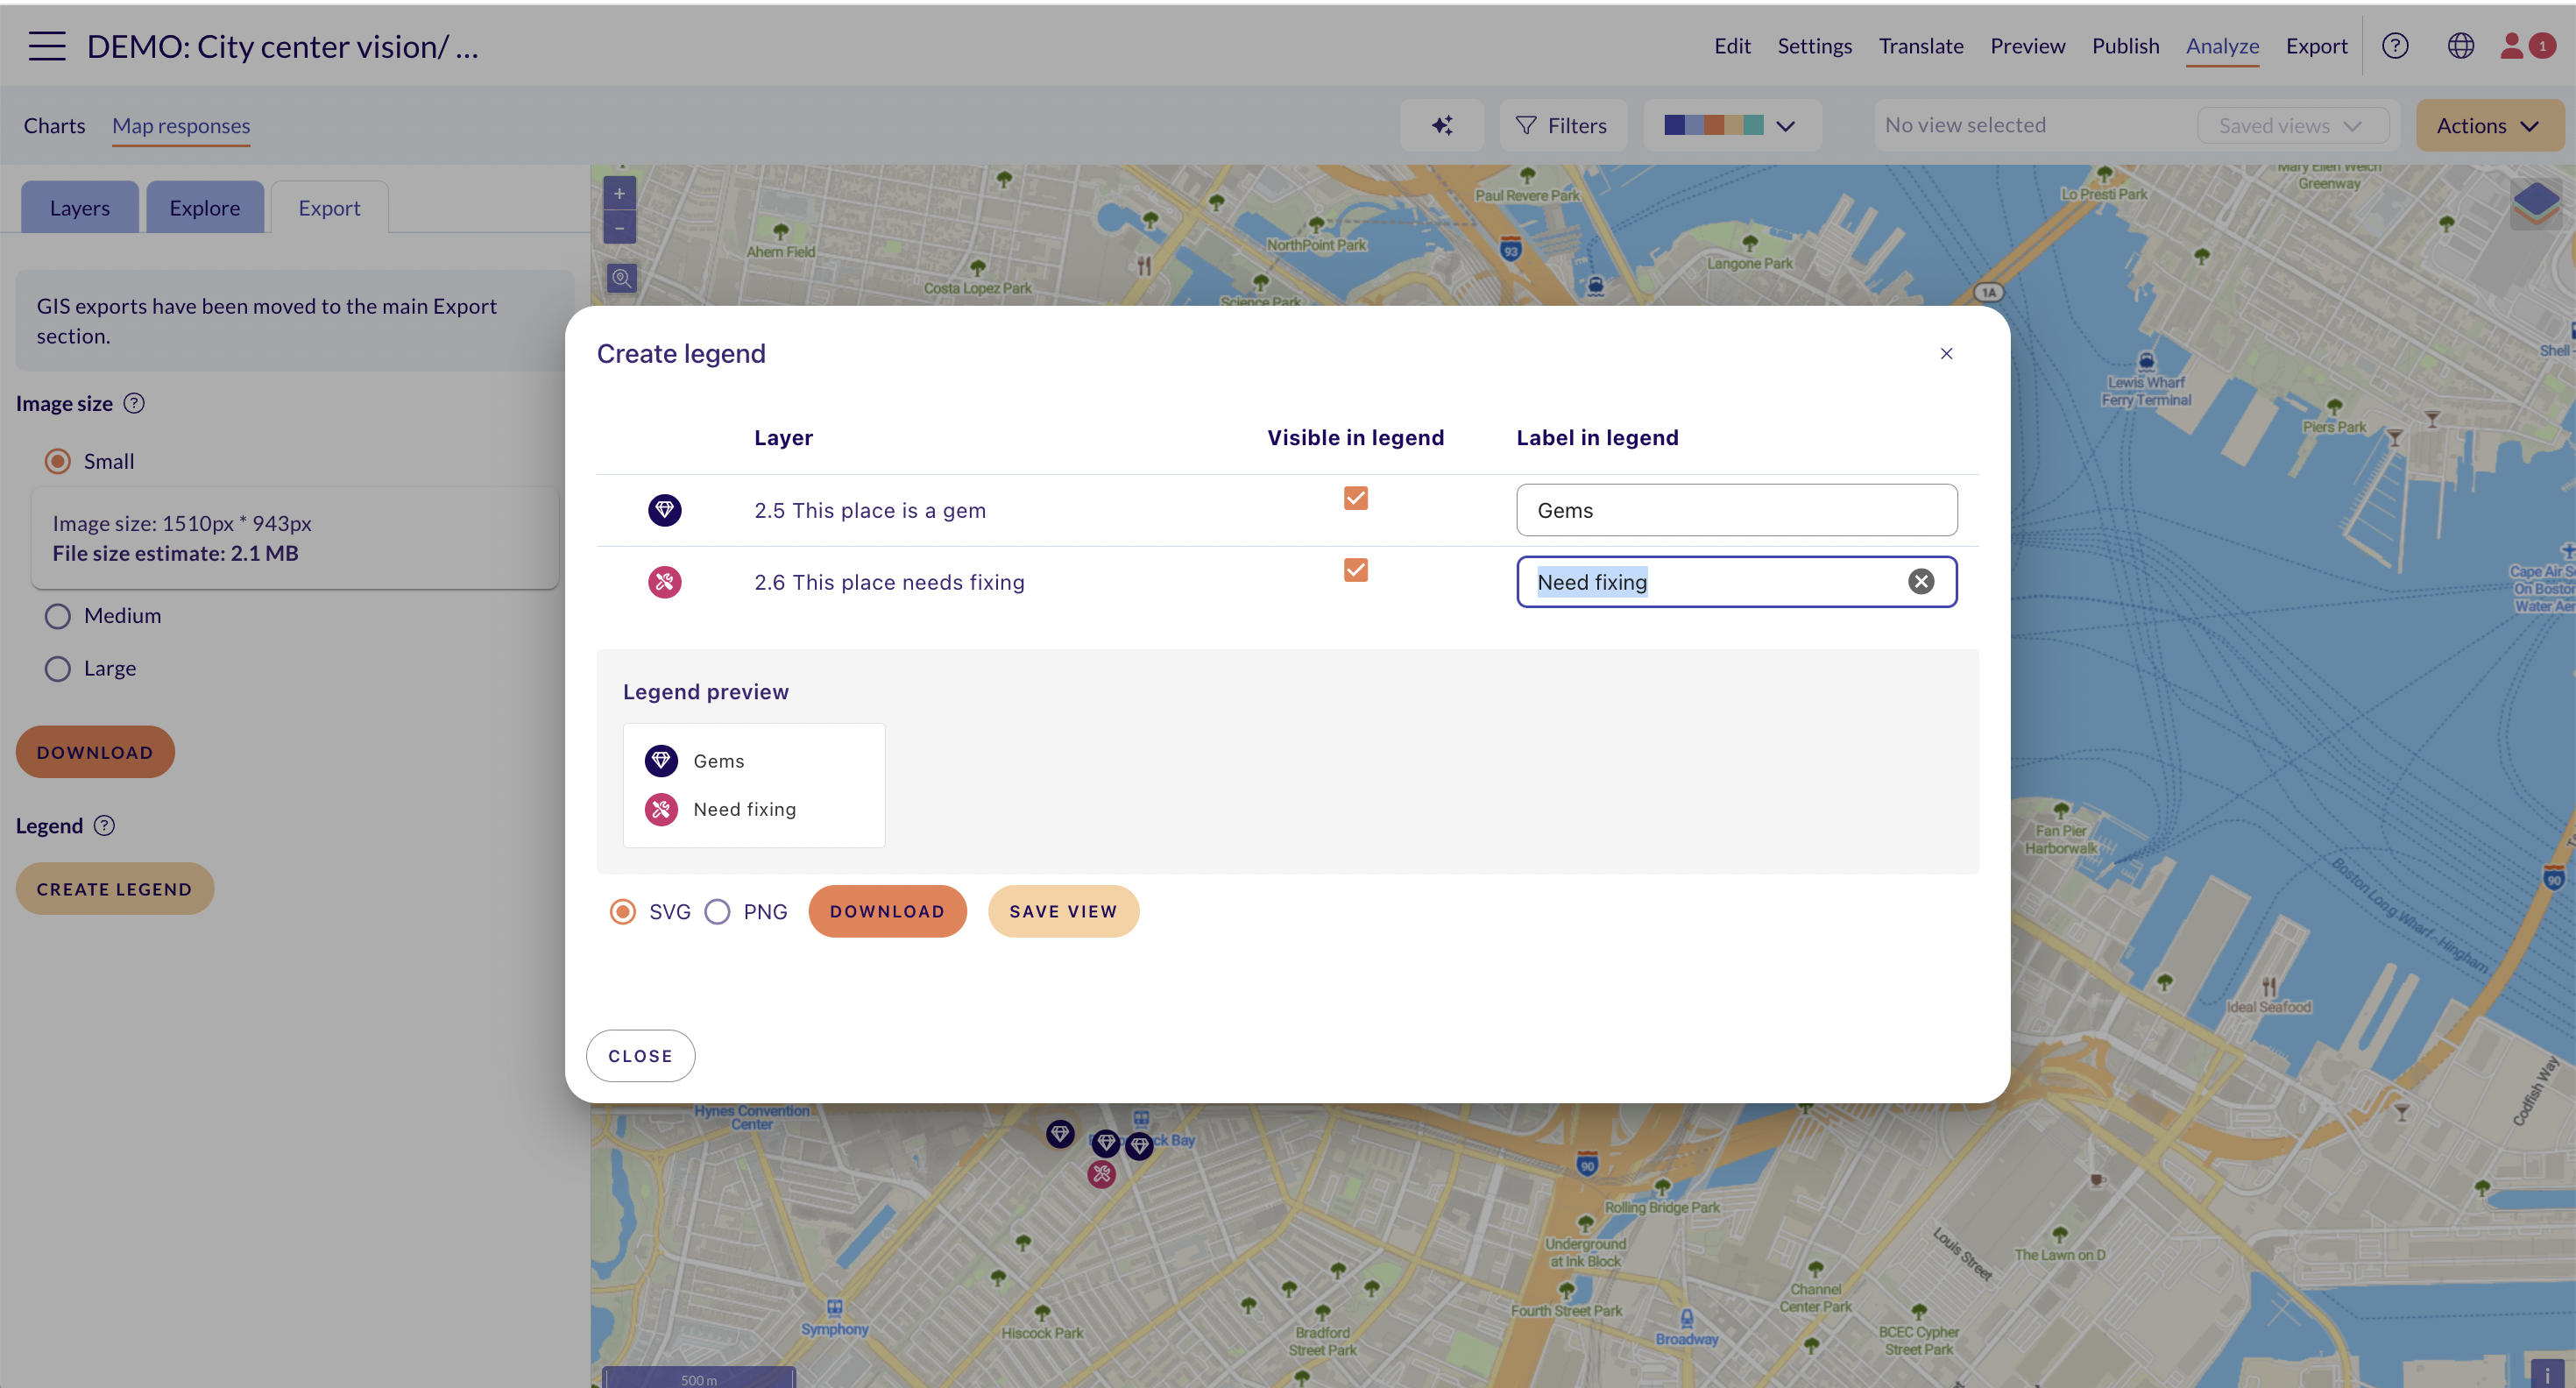Clear the Need fixing label text
2576x1388 pixels.
(x=1921, y=582)
